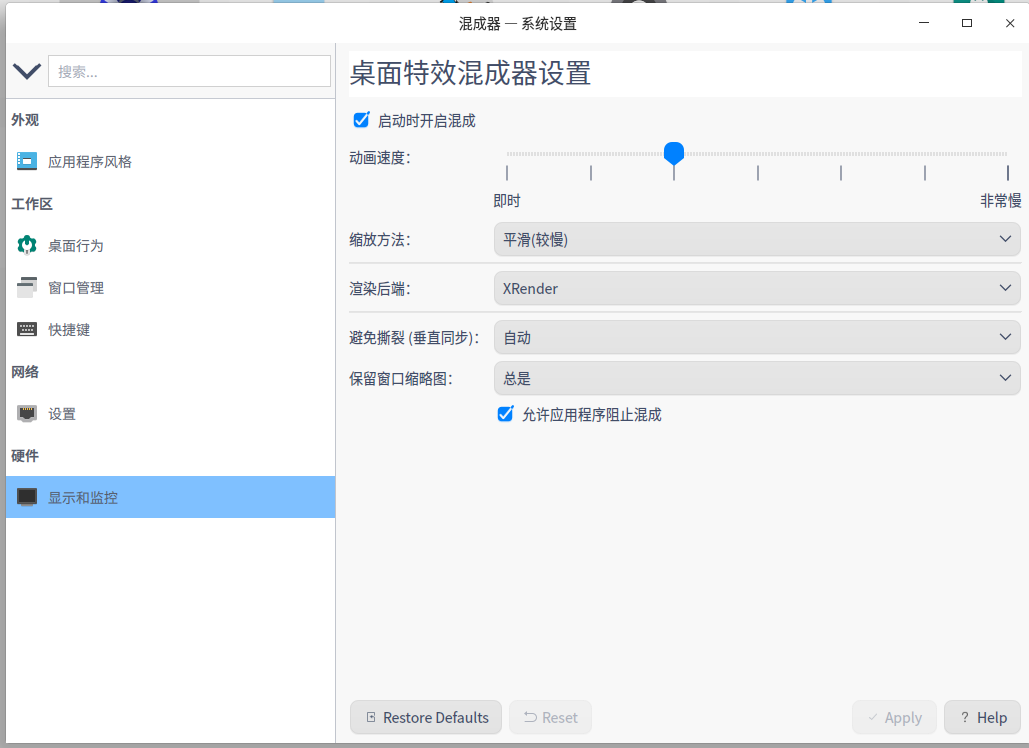The height and width of the screenshot is (748, 1029).
Task: Collapse the sidebar with the chevron arrow
Action: click(x=26, y=71)
